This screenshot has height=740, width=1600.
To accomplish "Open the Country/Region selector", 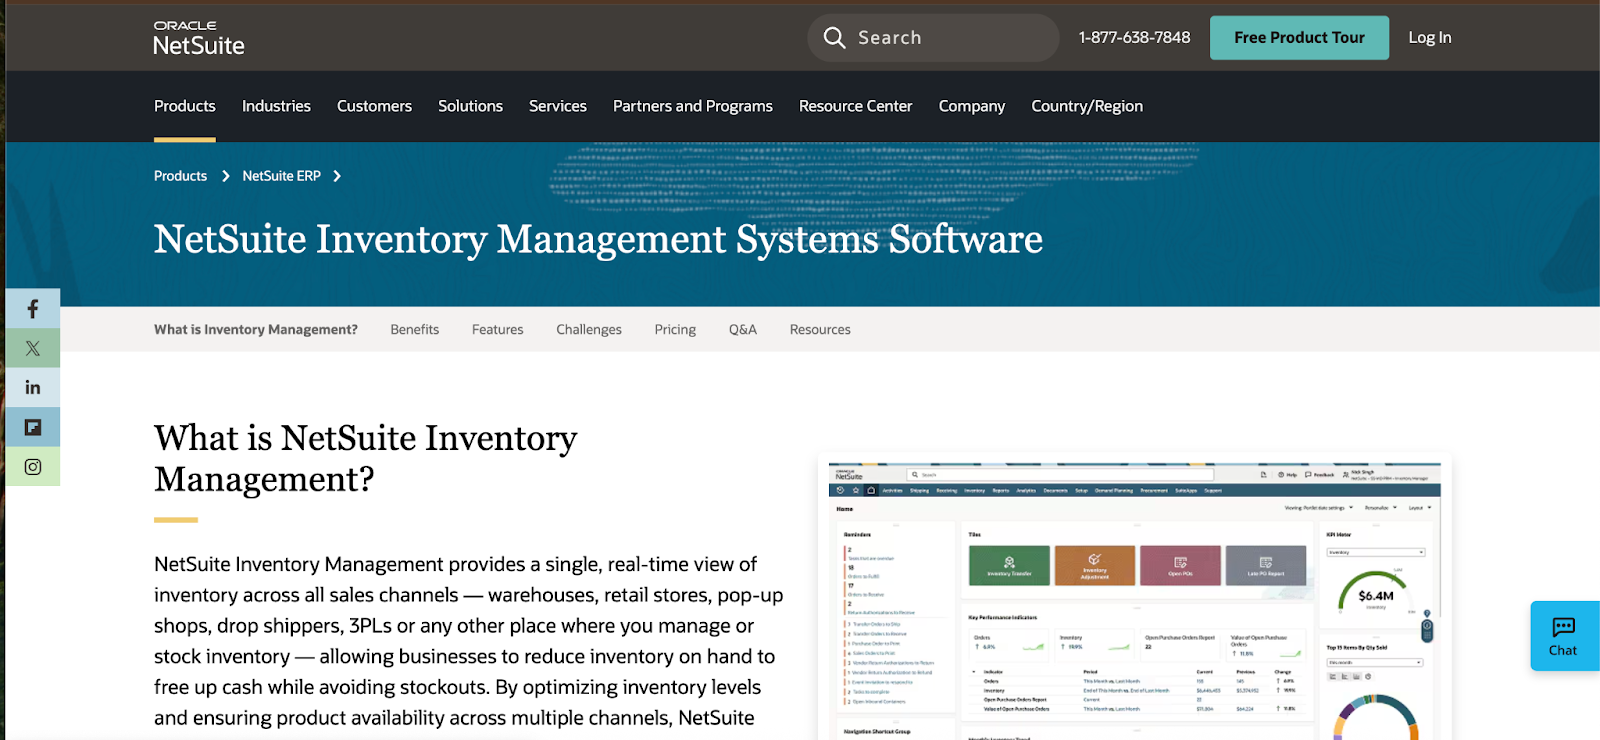I will point(1087,106).
